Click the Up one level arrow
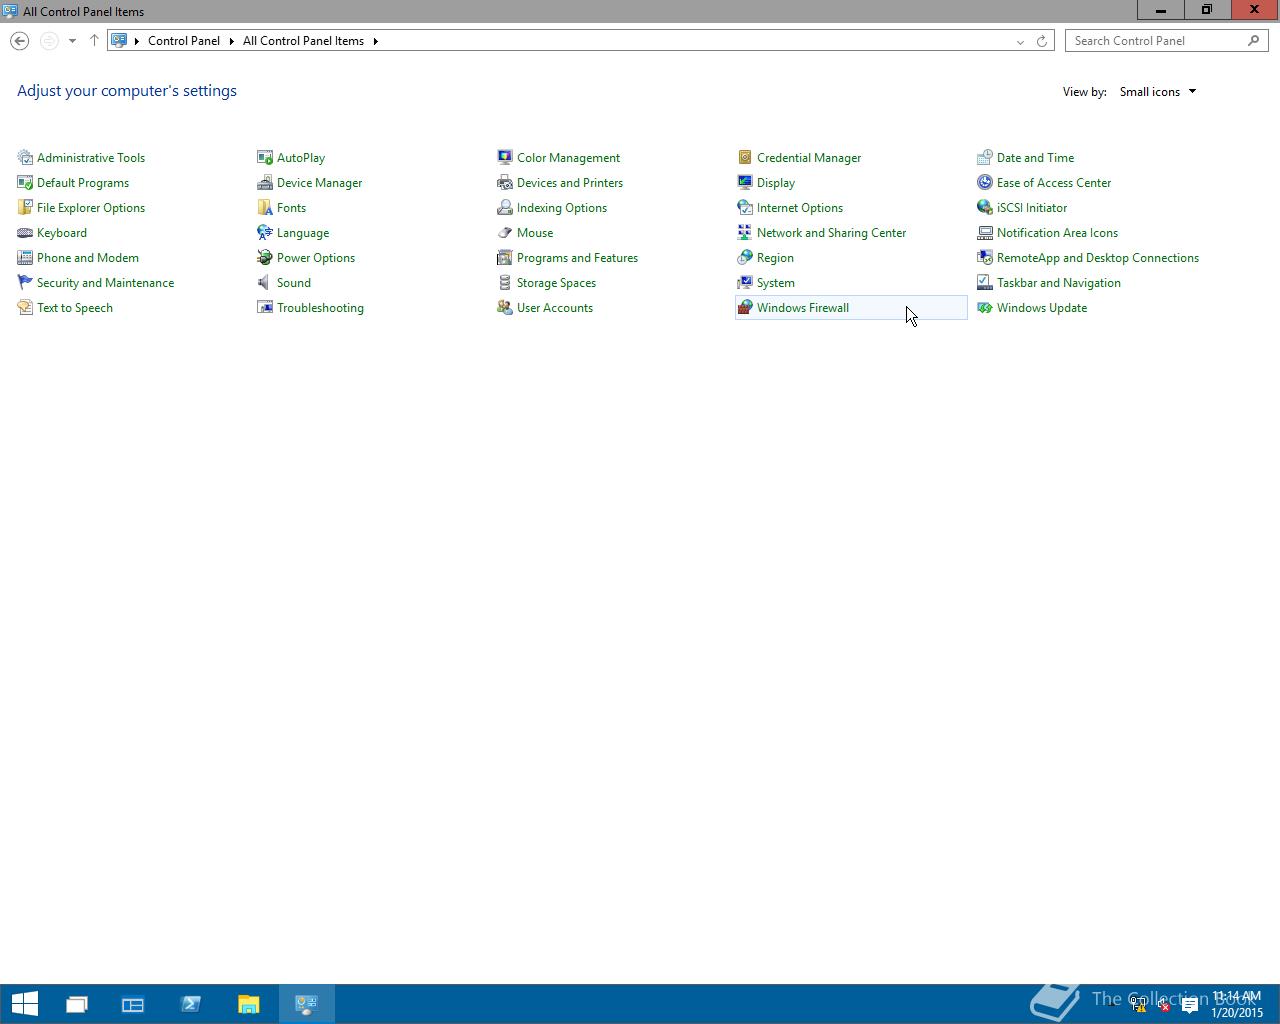Screen dimensions: 1280x1024 coord(94,41)
